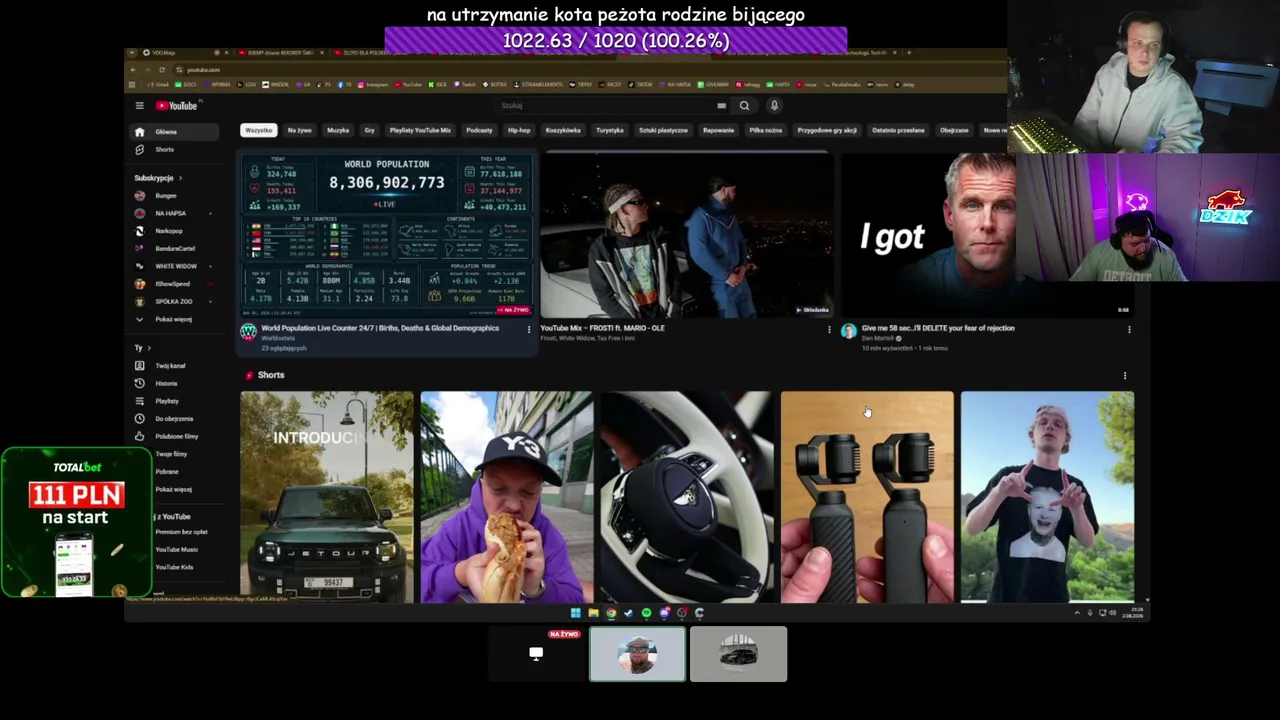Open the gimbal cameras Short
This screenshot has height=720, width=1280.
click(867, 497)
